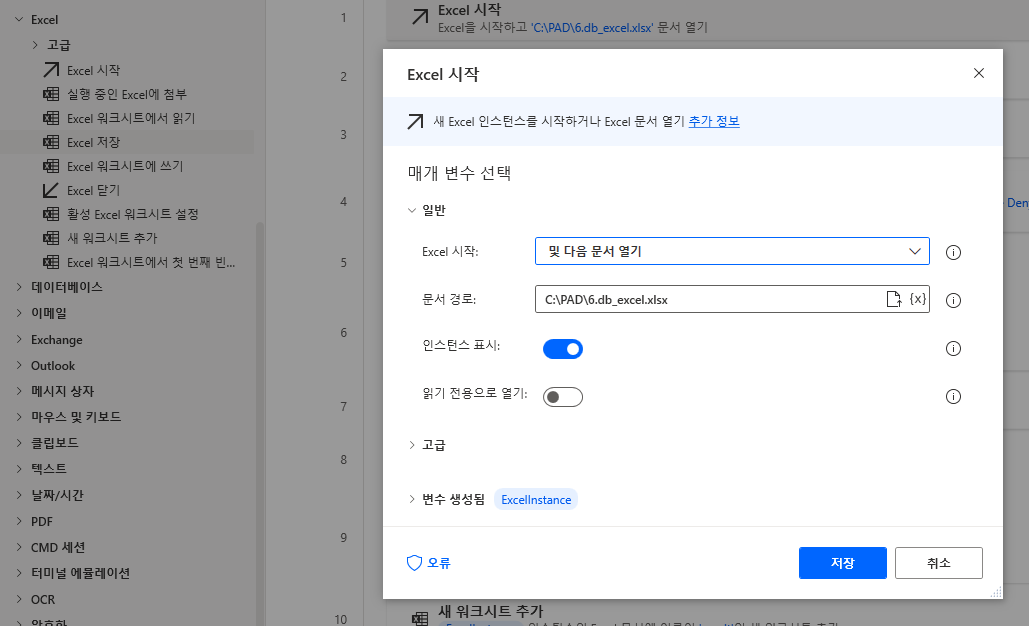Click the arrow icon in dialog info banner

click(x=415, y=121)
